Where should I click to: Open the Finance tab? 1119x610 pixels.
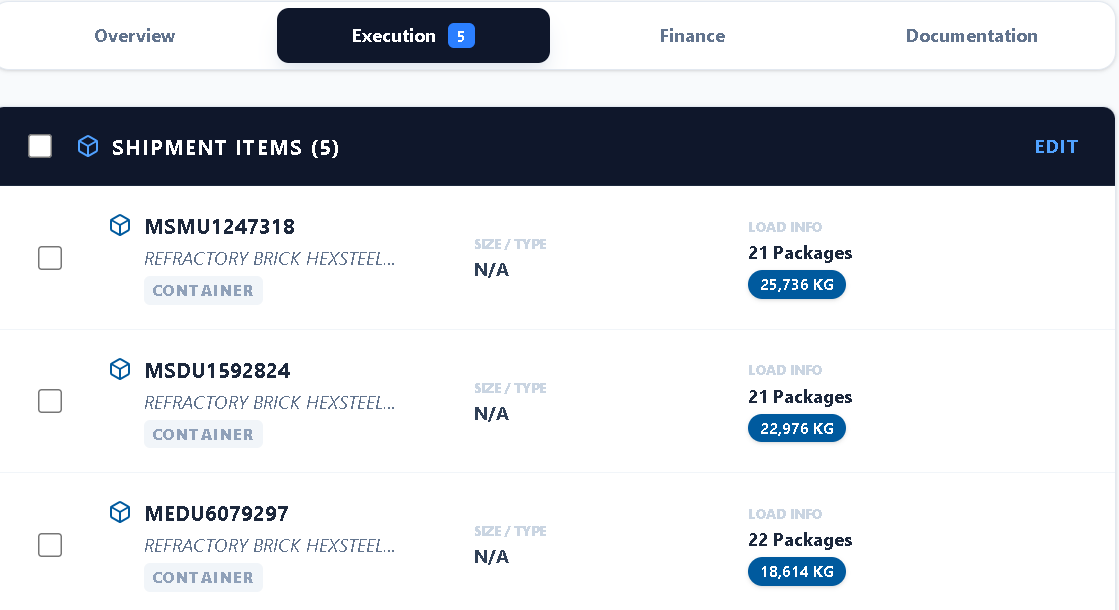(x=692, y=36)
